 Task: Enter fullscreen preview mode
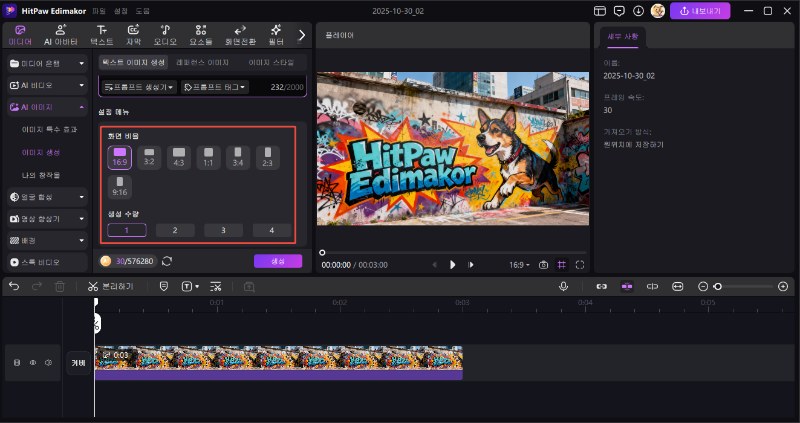(580, 265)
